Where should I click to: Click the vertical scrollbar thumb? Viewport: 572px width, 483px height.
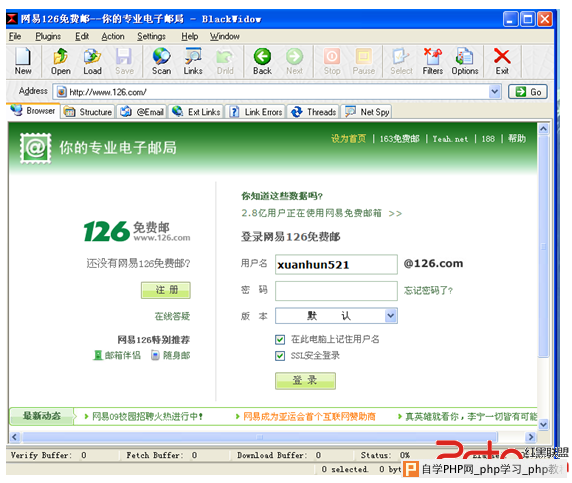pos(543,247)
